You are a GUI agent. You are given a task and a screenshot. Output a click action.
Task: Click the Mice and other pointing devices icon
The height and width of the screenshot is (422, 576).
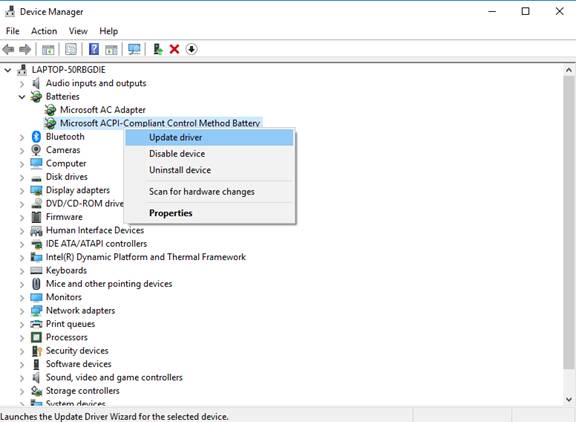point(36,284)
